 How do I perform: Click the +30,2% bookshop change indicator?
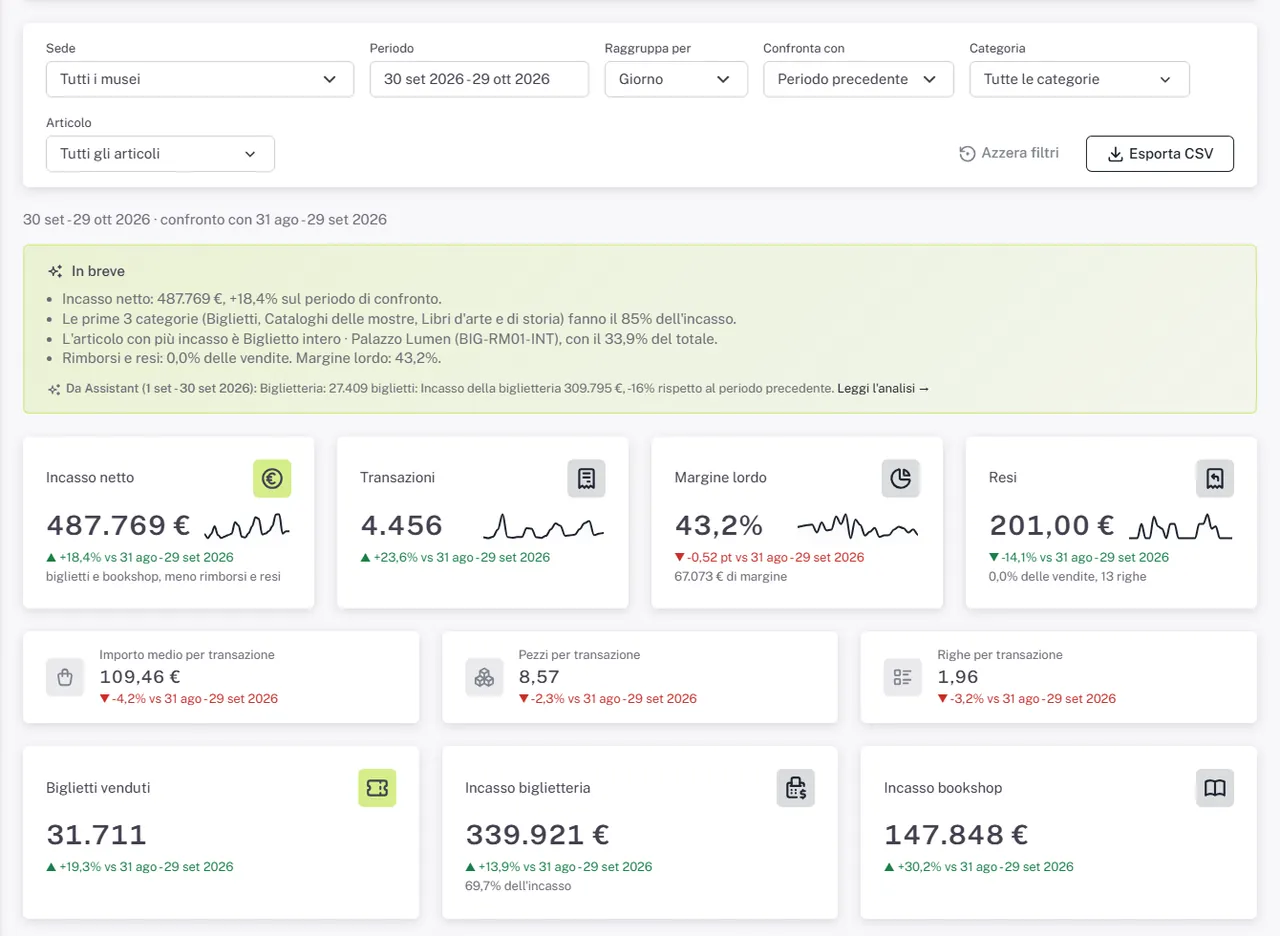979,867
